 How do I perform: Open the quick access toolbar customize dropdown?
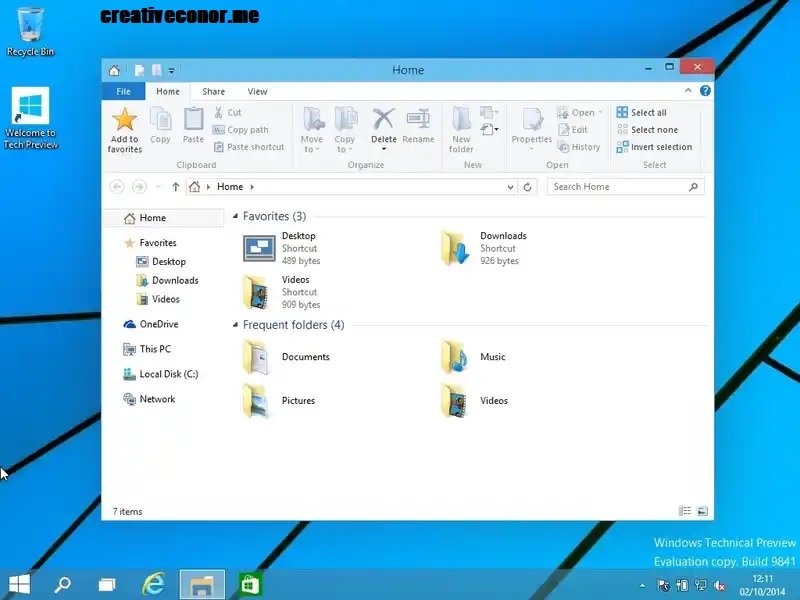171,70
